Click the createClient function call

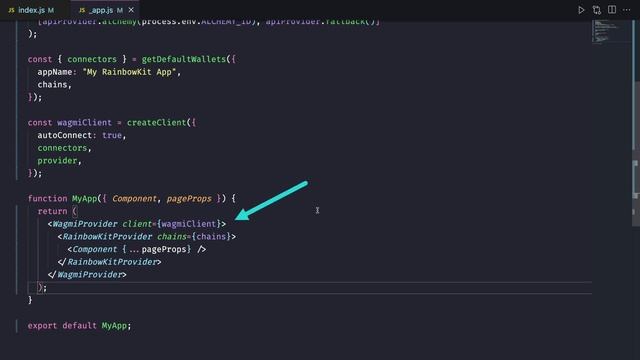156,122
